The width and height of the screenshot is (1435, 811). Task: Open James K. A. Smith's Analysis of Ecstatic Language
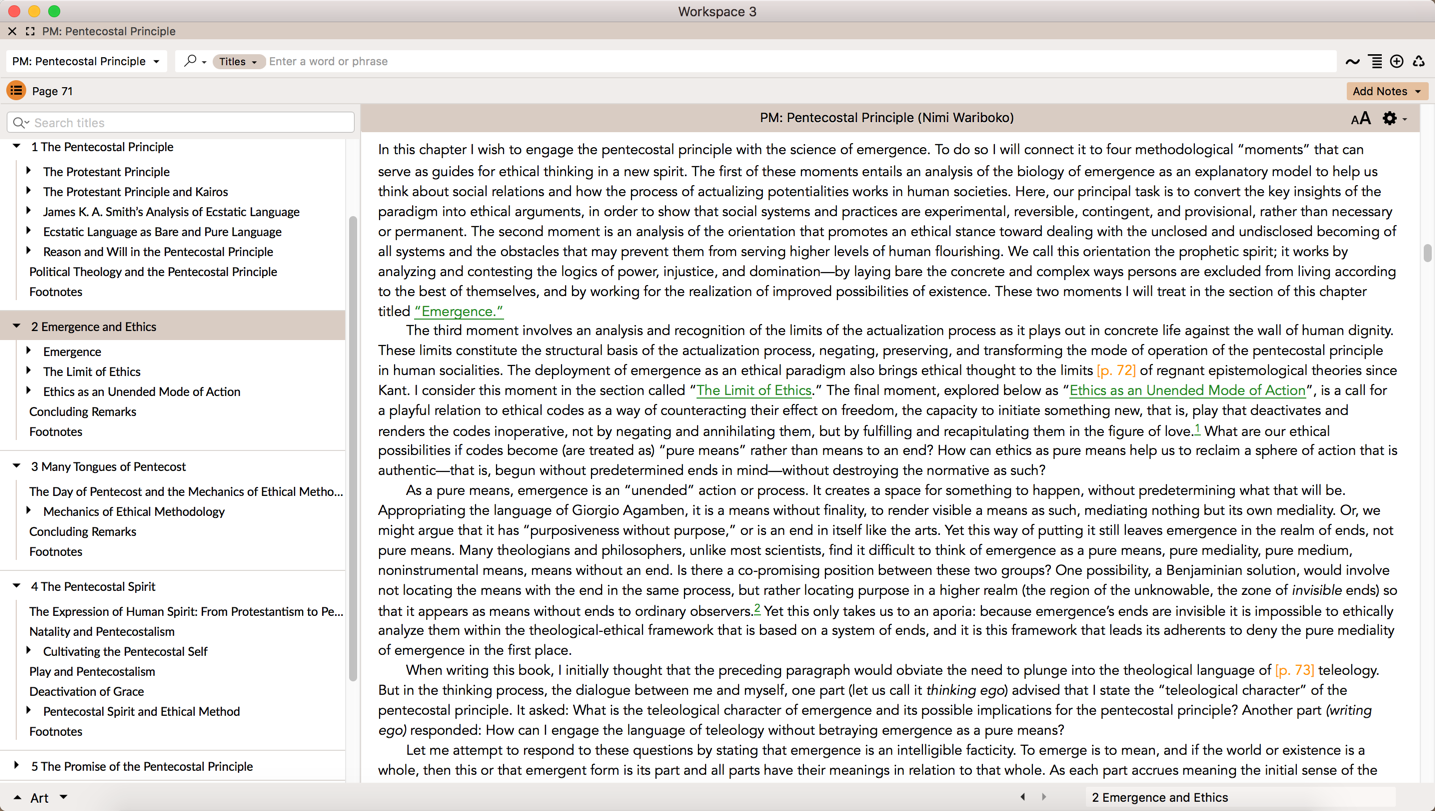[x=171, y=212]
